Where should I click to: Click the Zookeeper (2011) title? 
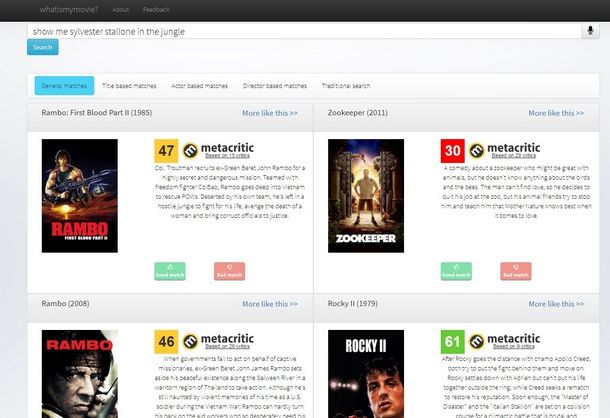358,113
